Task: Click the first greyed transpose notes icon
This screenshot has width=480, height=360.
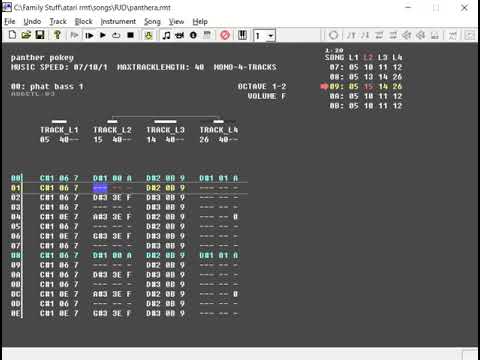Action: click(x=351, y=35)
